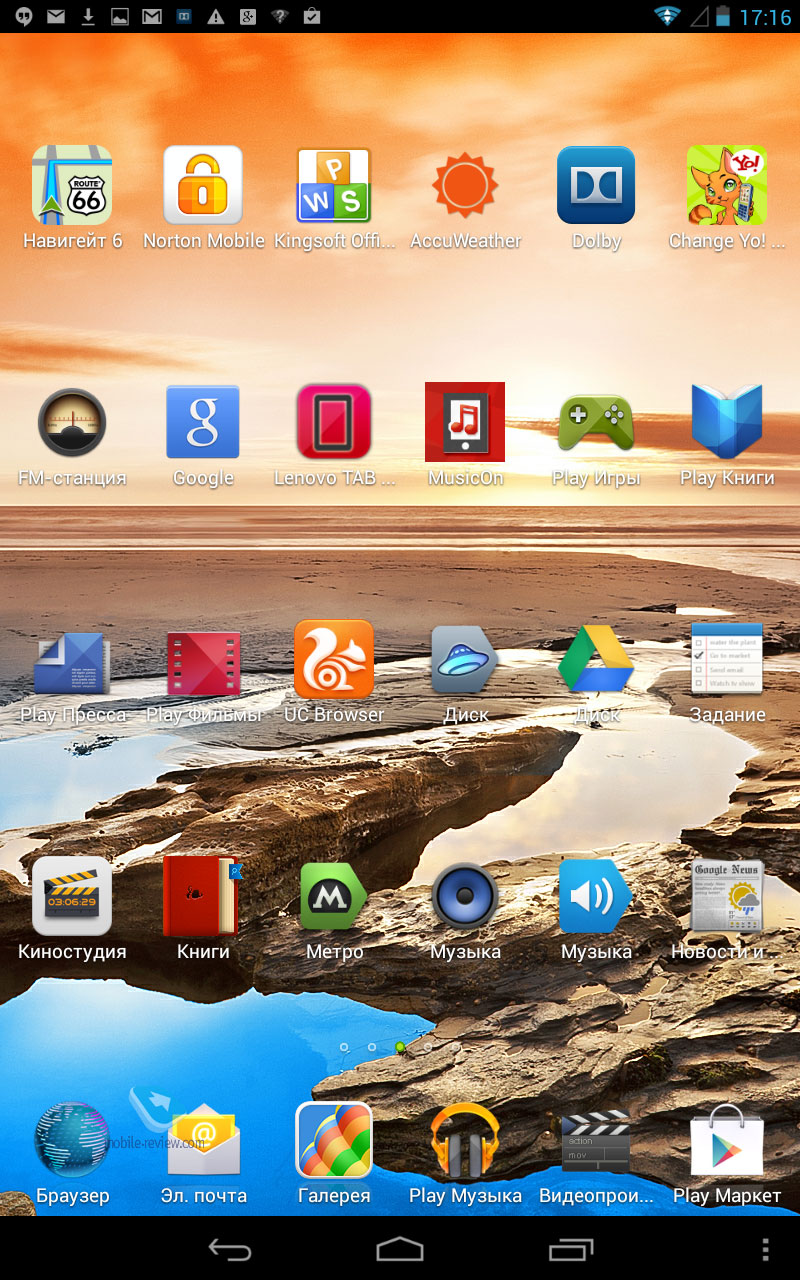
Task: Open the Навигейт 6 Route 66 app
Action: coord(72,186)
